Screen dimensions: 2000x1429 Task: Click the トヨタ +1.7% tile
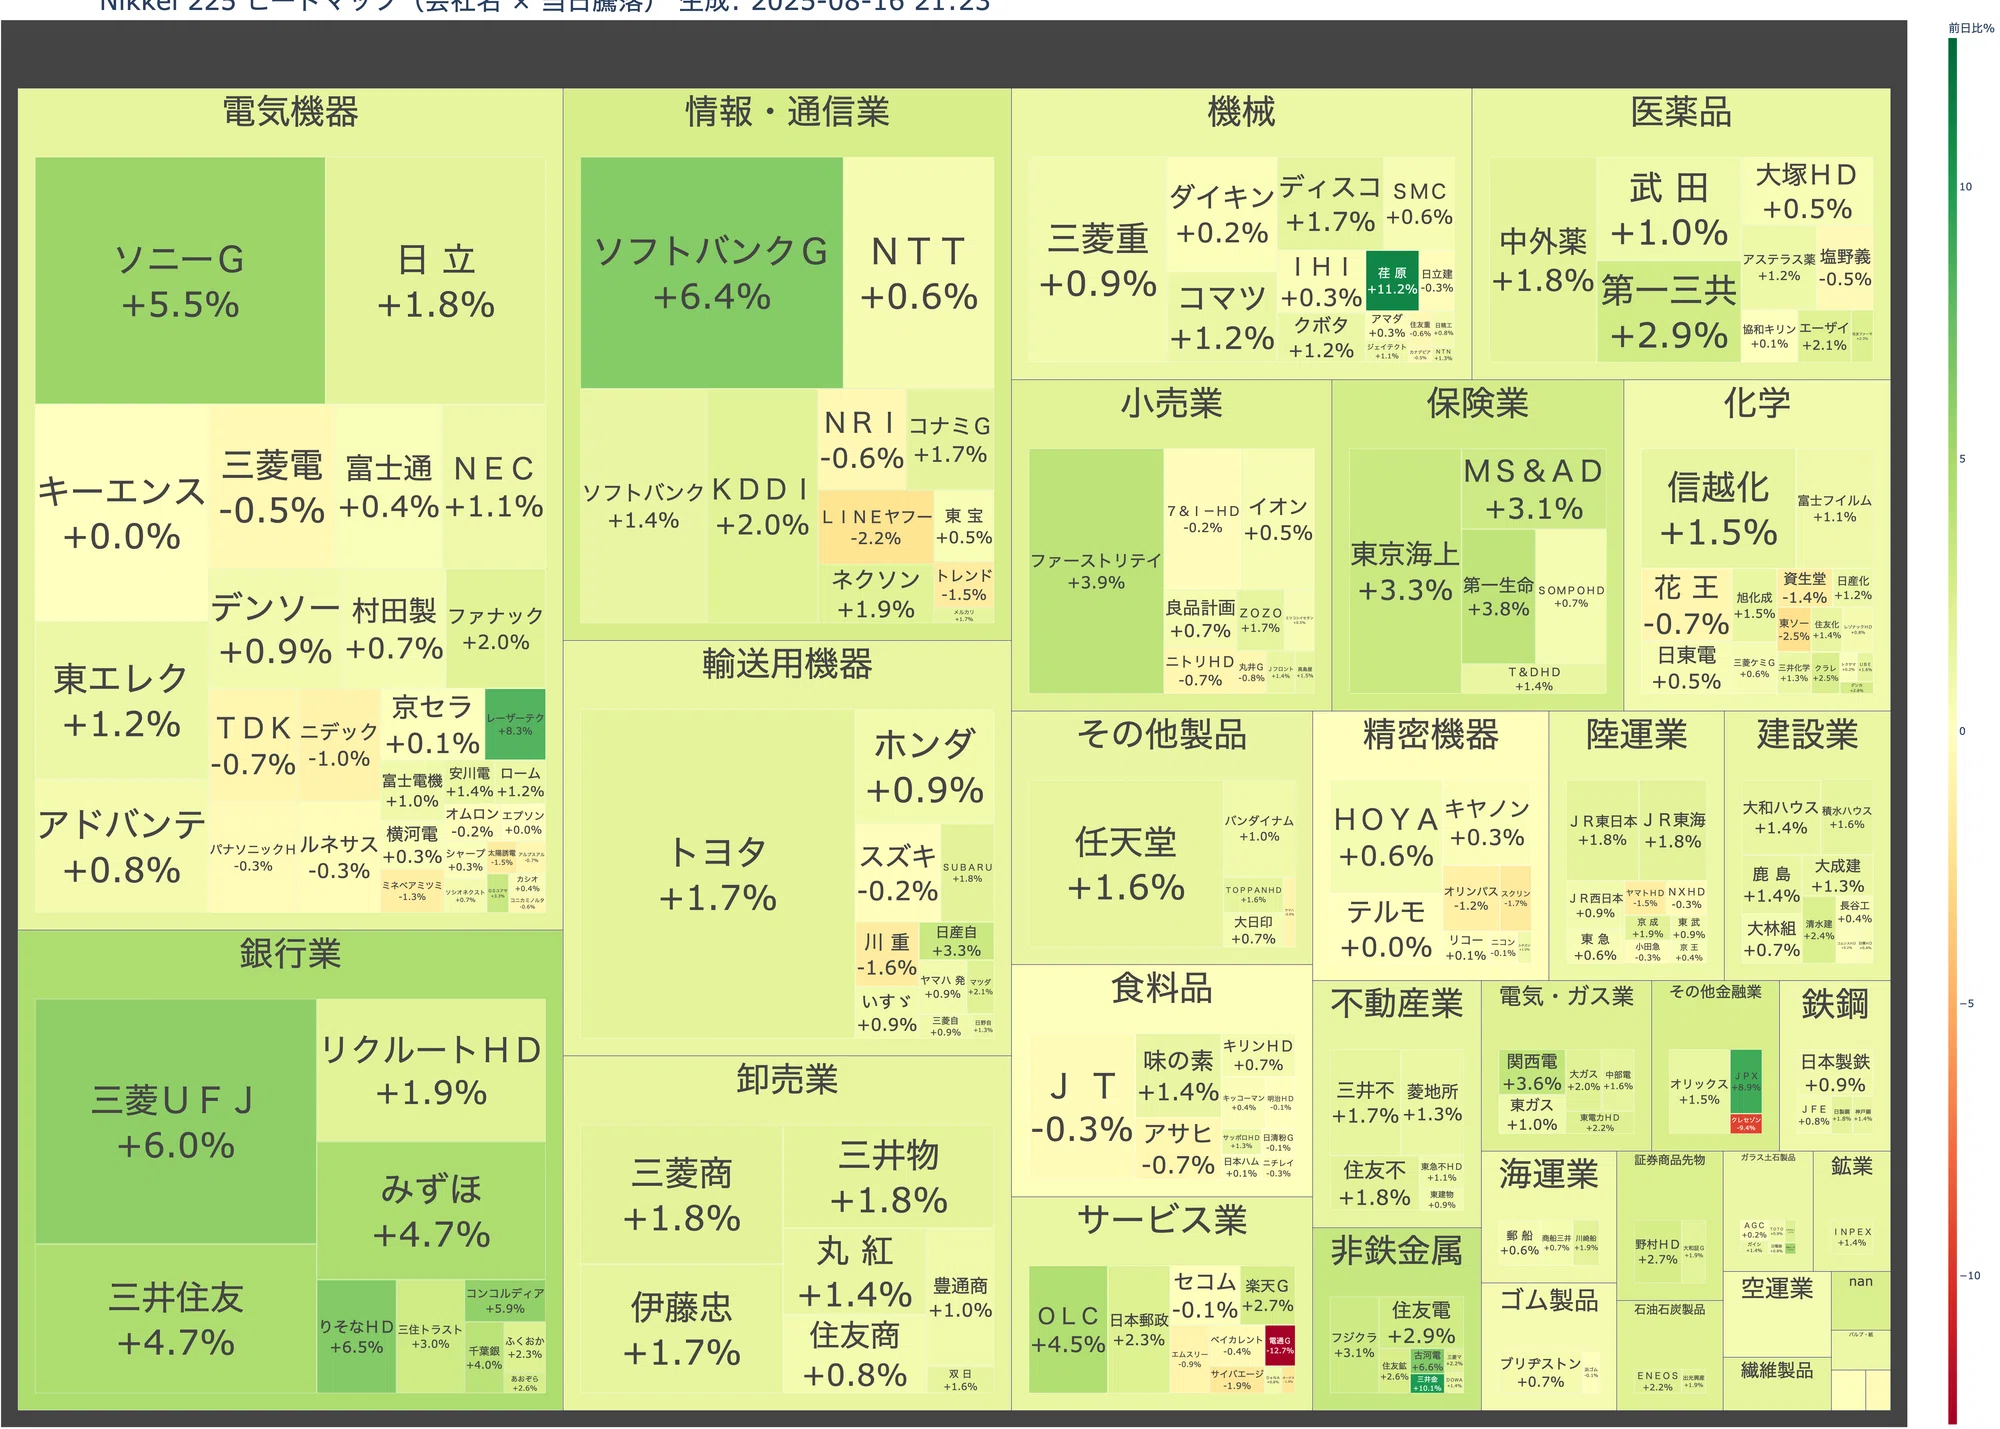click(717, 874)
